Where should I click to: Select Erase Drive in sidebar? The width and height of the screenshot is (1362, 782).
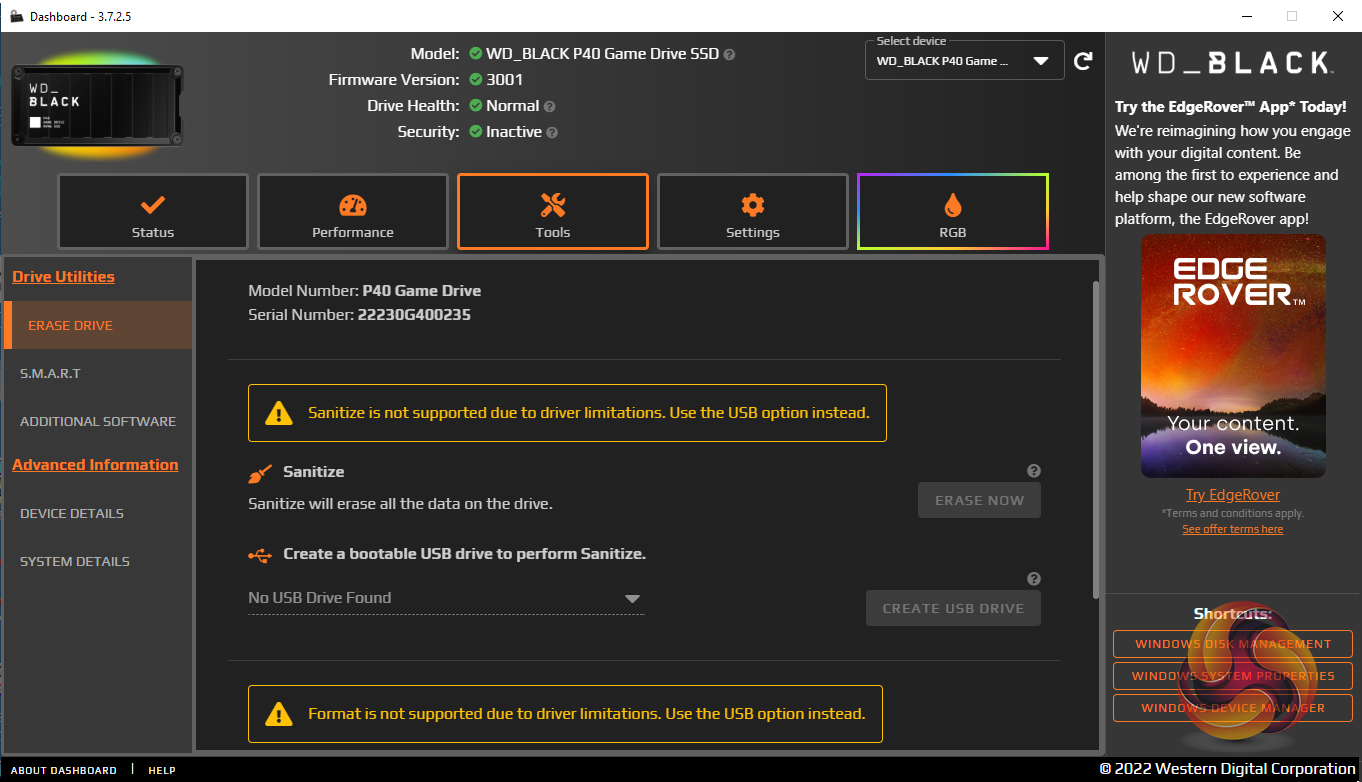click(x=98, y=325)
